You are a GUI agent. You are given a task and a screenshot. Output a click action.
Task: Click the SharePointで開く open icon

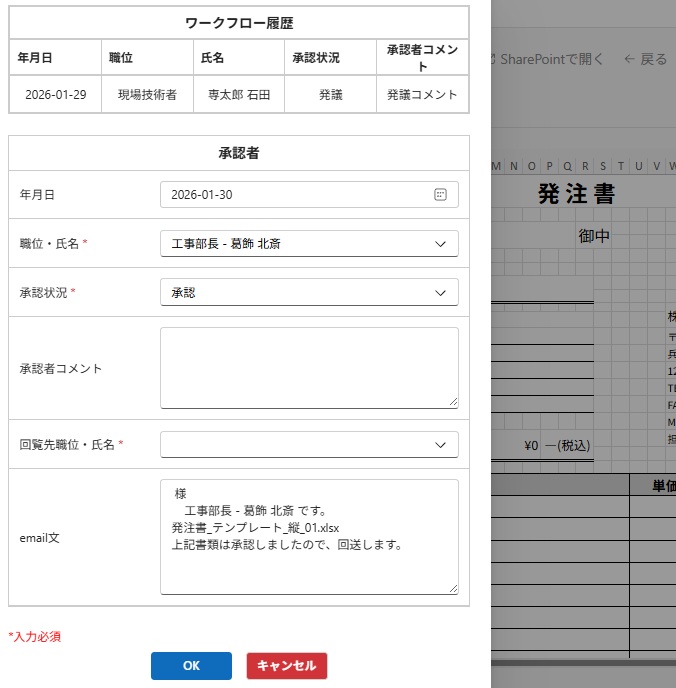(x=492, y=59)
